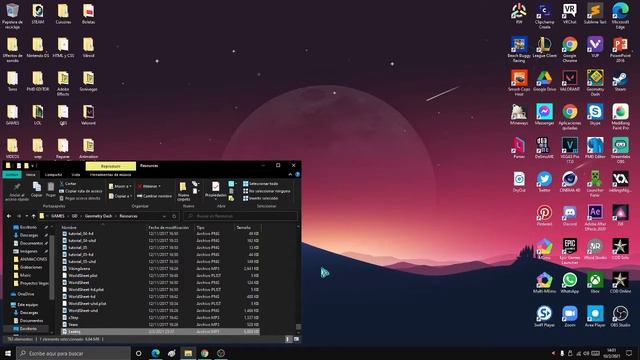Open the Sublime Text desktop shortcut
The width and height of the screenshot is (640, 360).
[595, 14]
